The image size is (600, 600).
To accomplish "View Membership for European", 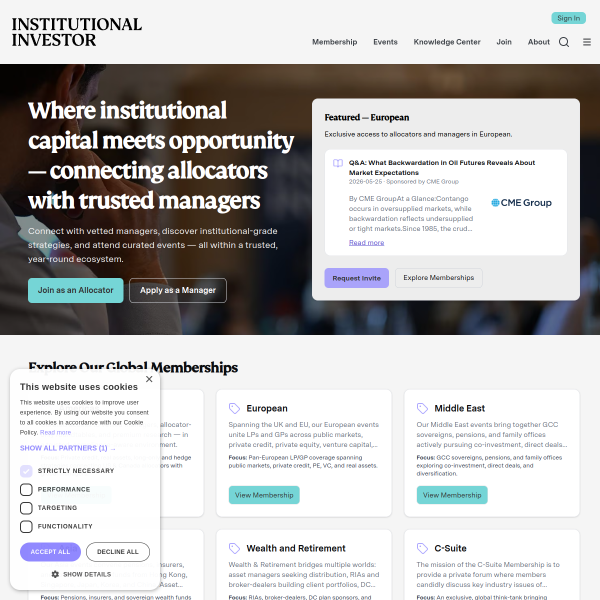I will pyautogui.click(x=264, y=495).
